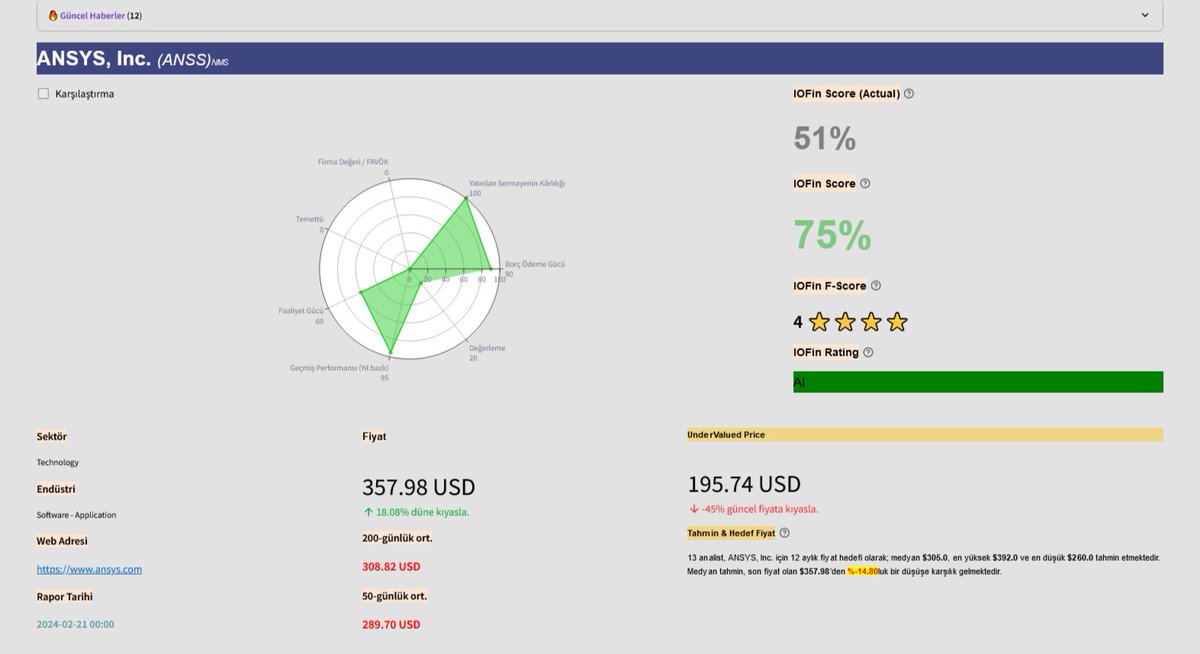Click the Geçmiş Performansı radar label
The width and height of the screenshot is (1200, 654).
pyautogui.click(x=339, y=368)
